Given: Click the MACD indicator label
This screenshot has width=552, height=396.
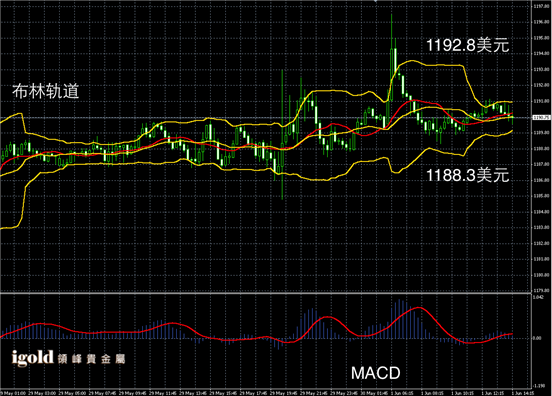Looking at the screenshot, I should [376, 373].
